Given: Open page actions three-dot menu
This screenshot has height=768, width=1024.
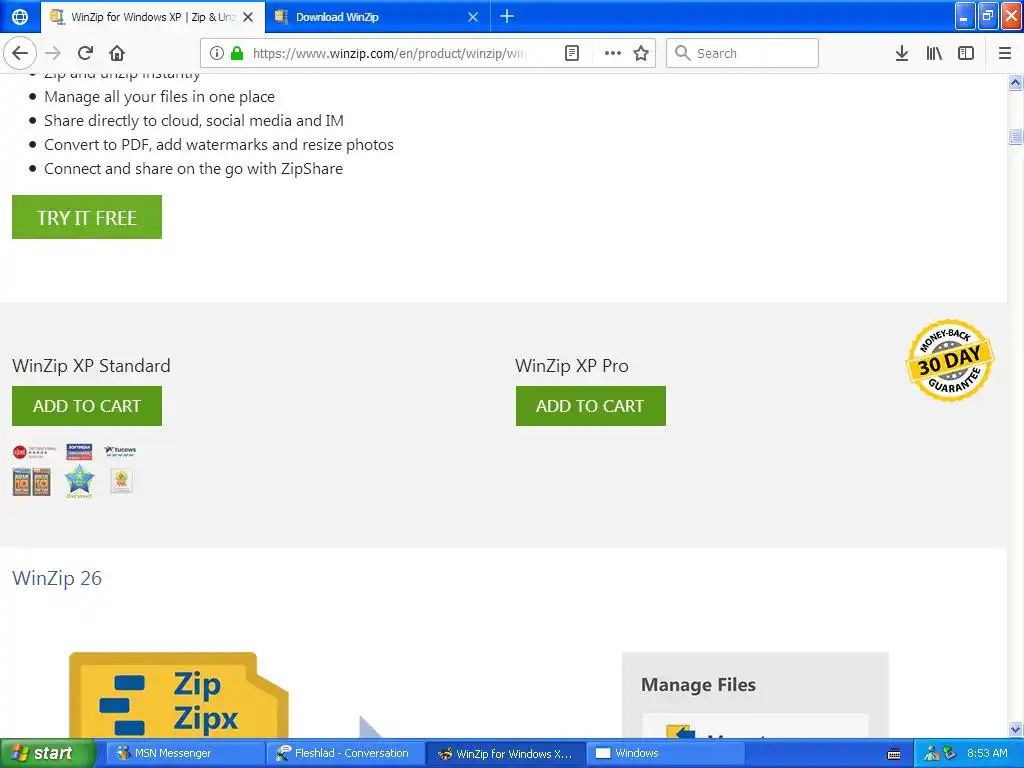Looking at the screenshot, I should pos(613,53).
